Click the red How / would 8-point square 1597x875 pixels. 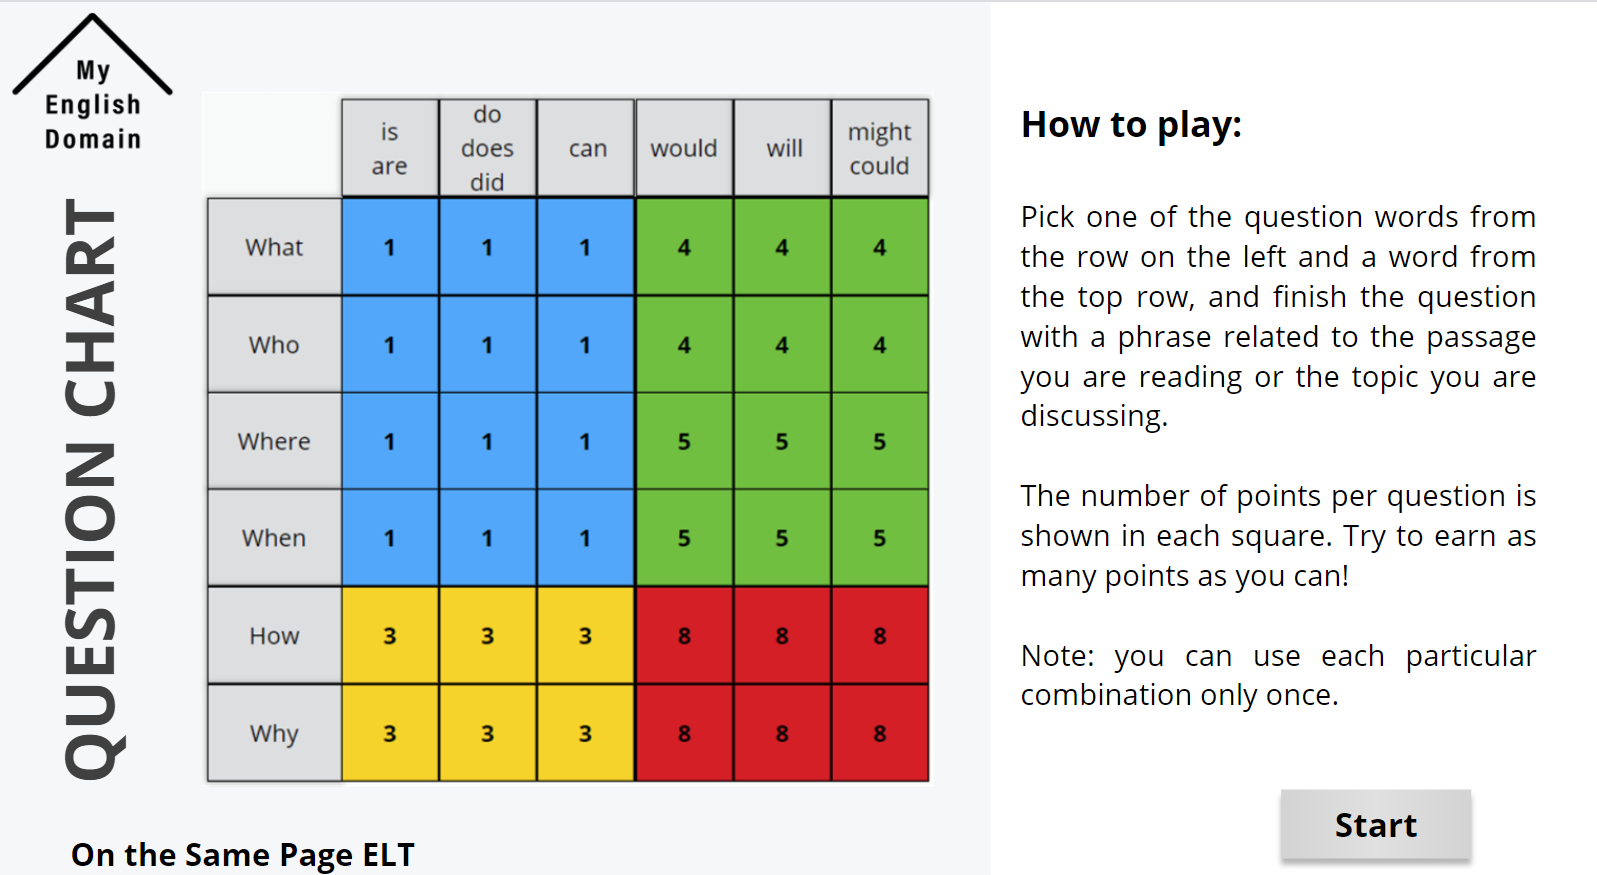[684, 636]
